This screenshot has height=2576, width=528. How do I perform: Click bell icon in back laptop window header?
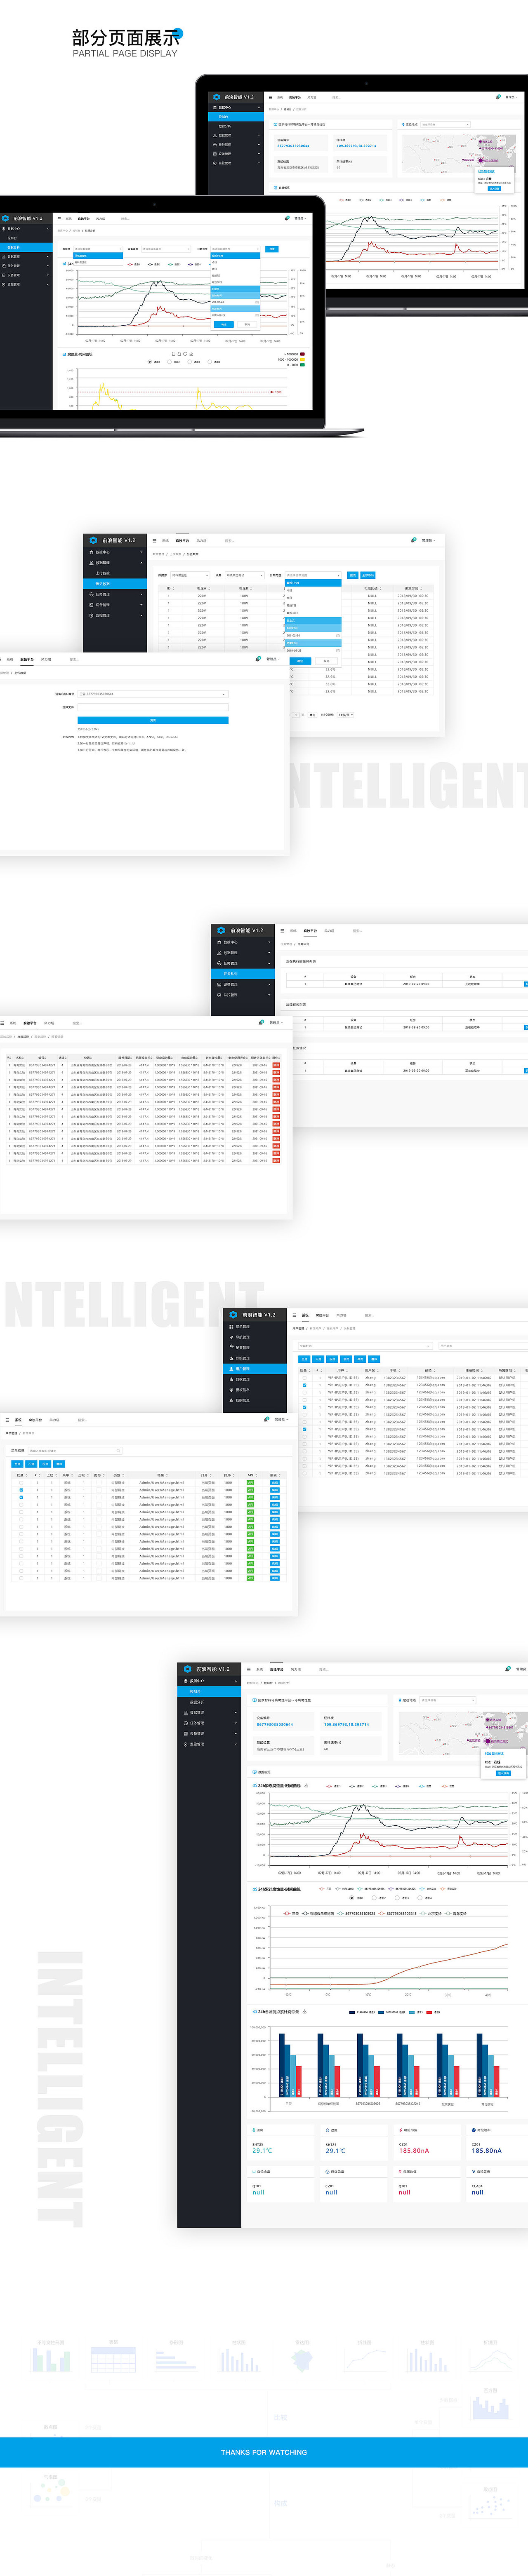coord(498,97)
